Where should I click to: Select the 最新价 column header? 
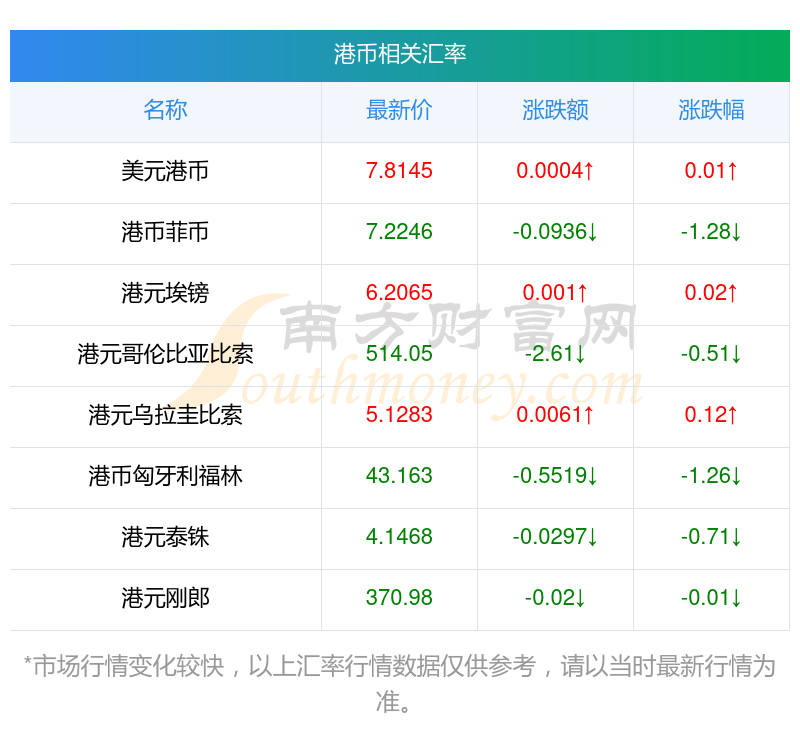[x=399, y=110]
